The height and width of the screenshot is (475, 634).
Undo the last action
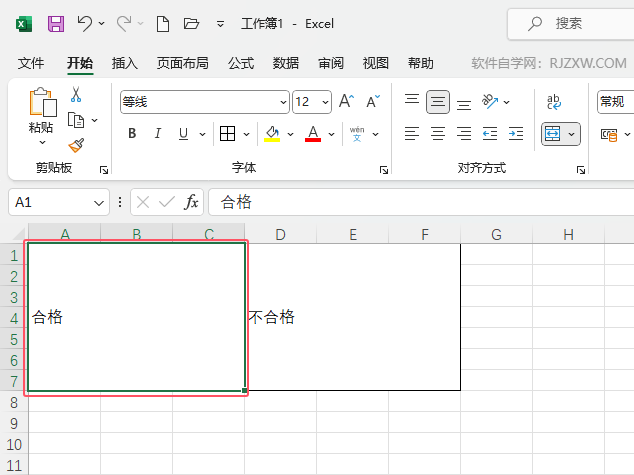pos(85,23)
